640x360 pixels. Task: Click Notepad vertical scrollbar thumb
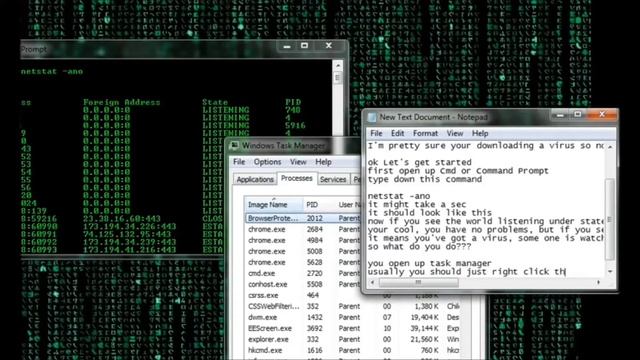click(610, 220)
